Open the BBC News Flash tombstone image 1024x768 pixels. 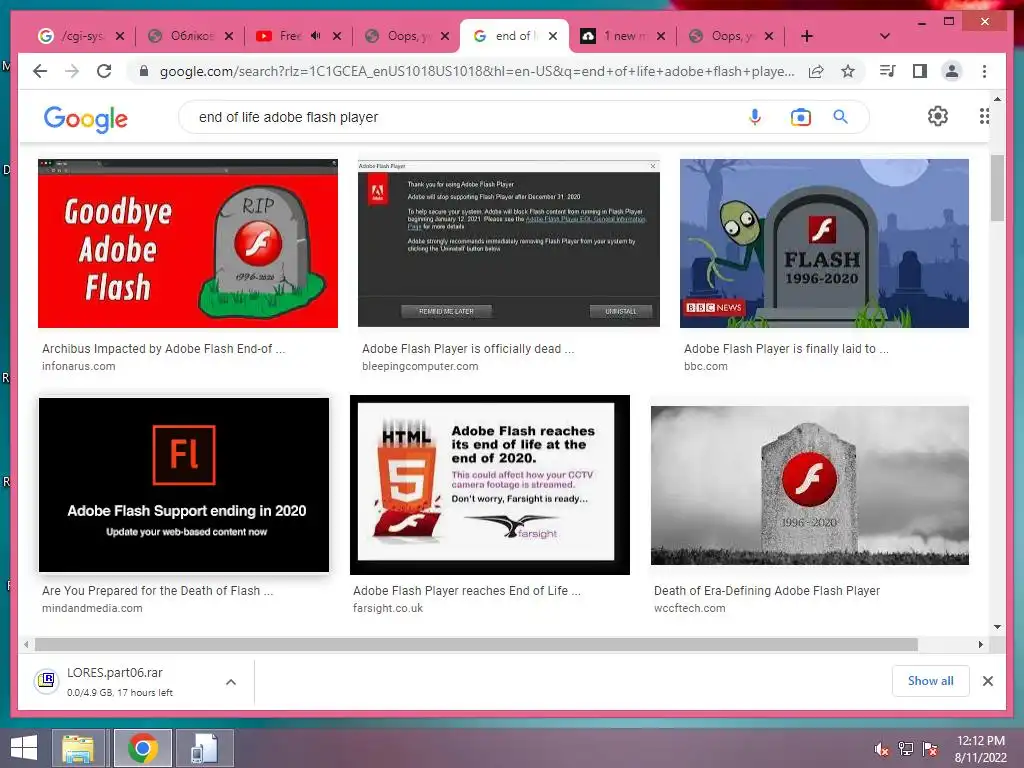[824, 243]
